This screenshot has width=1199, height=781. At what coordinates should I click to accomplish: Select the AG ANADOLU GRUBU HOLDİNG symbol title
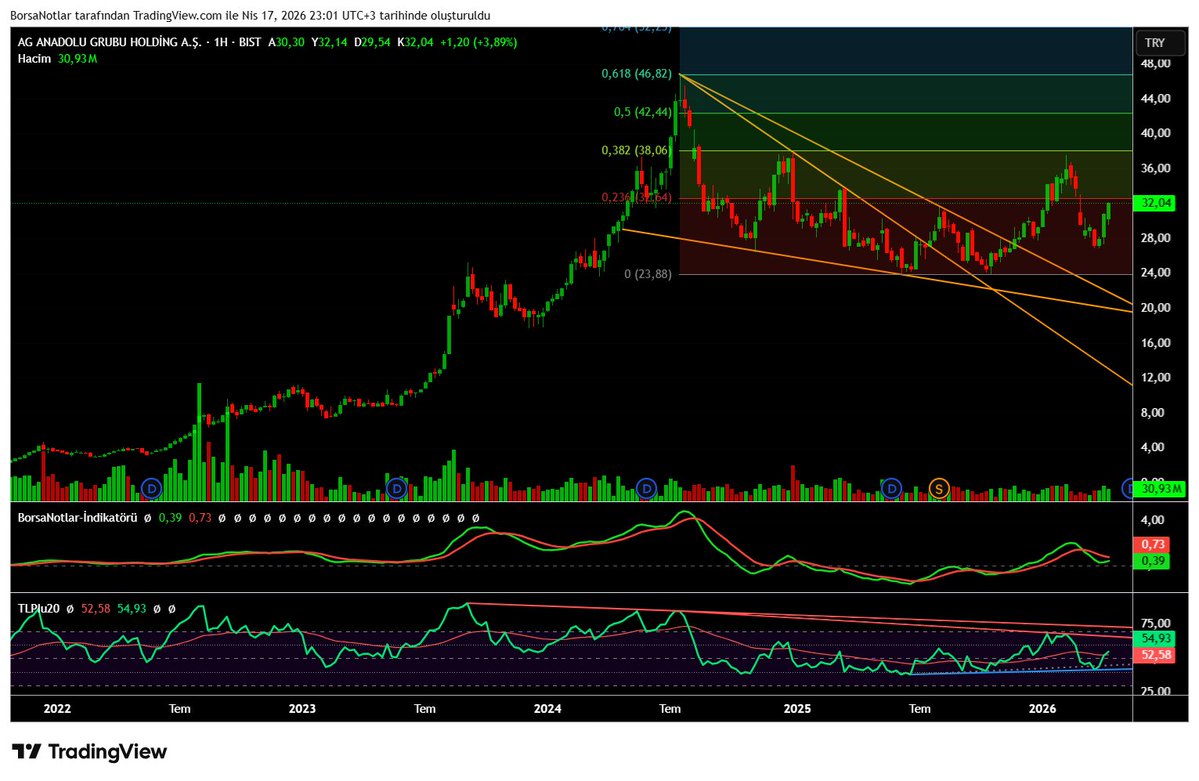coord(109,43)
